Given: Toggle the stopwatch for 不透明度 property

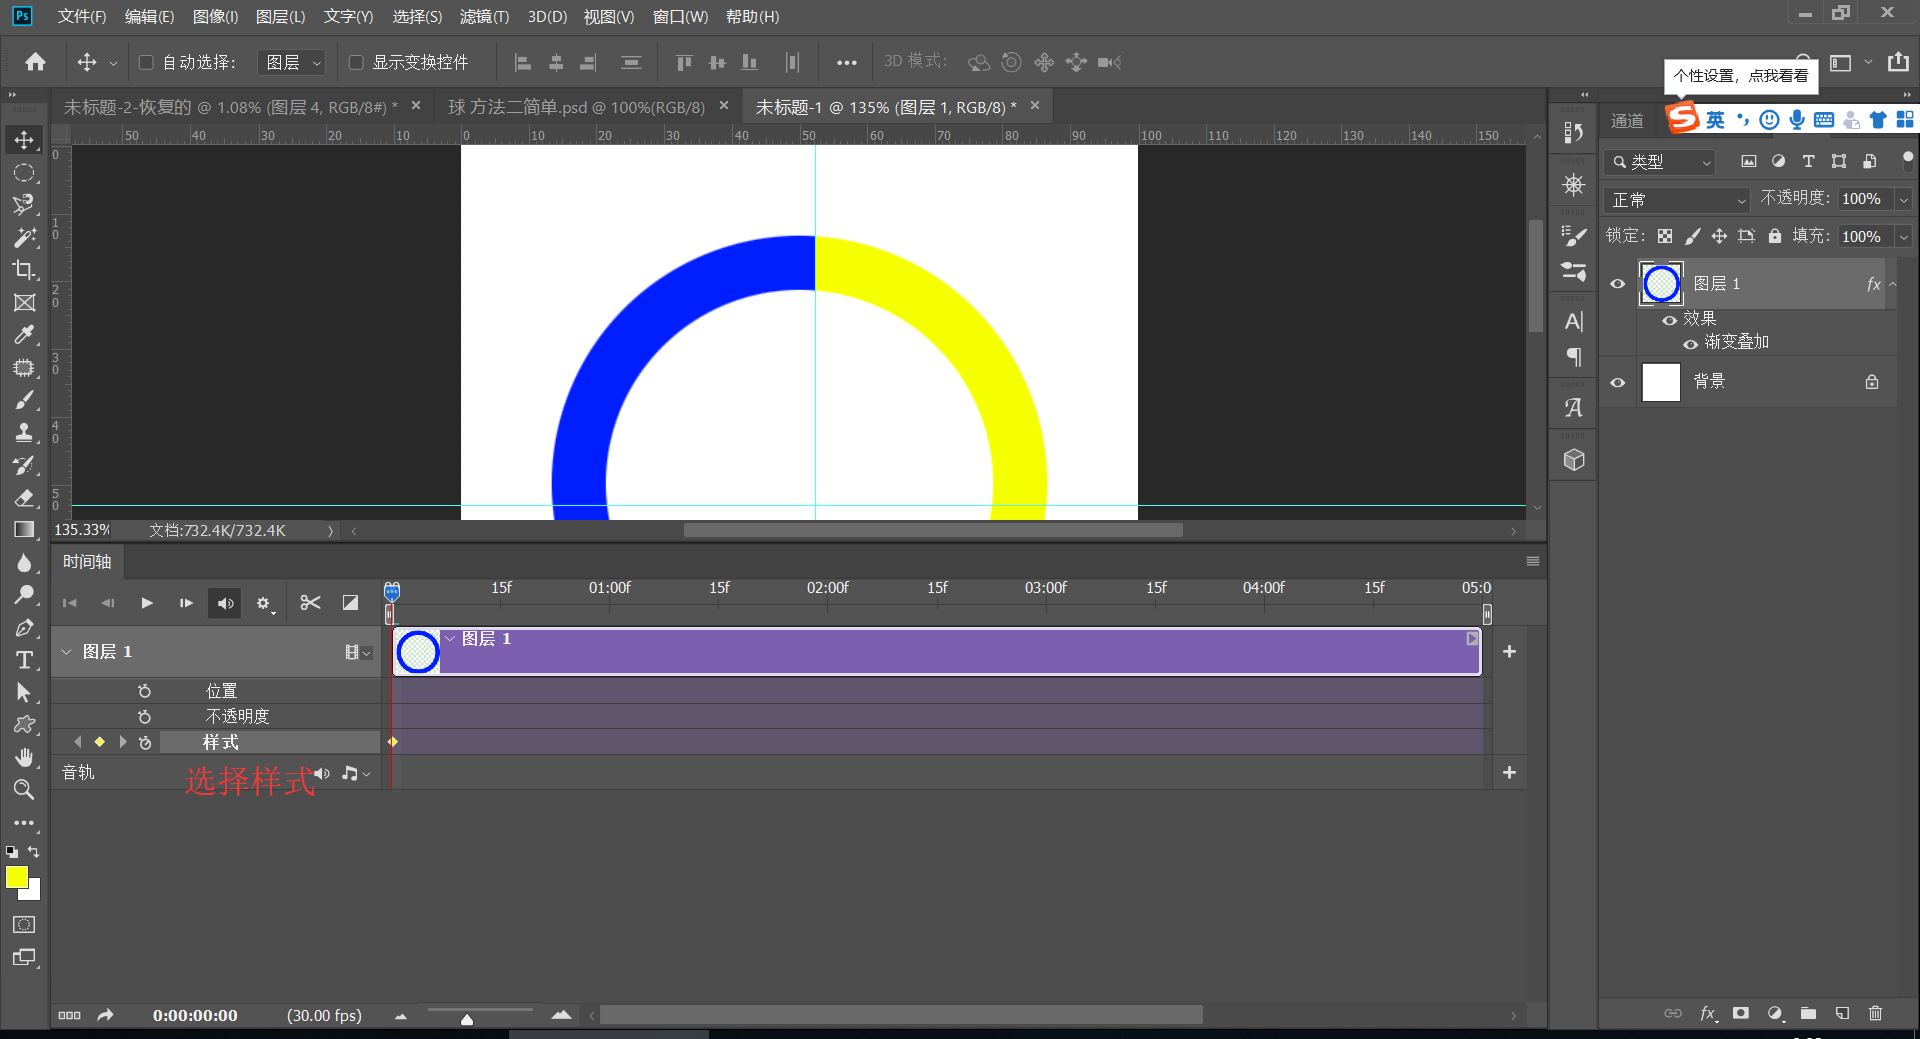Looking at the screenshot, I should click(x=144, y=717).
